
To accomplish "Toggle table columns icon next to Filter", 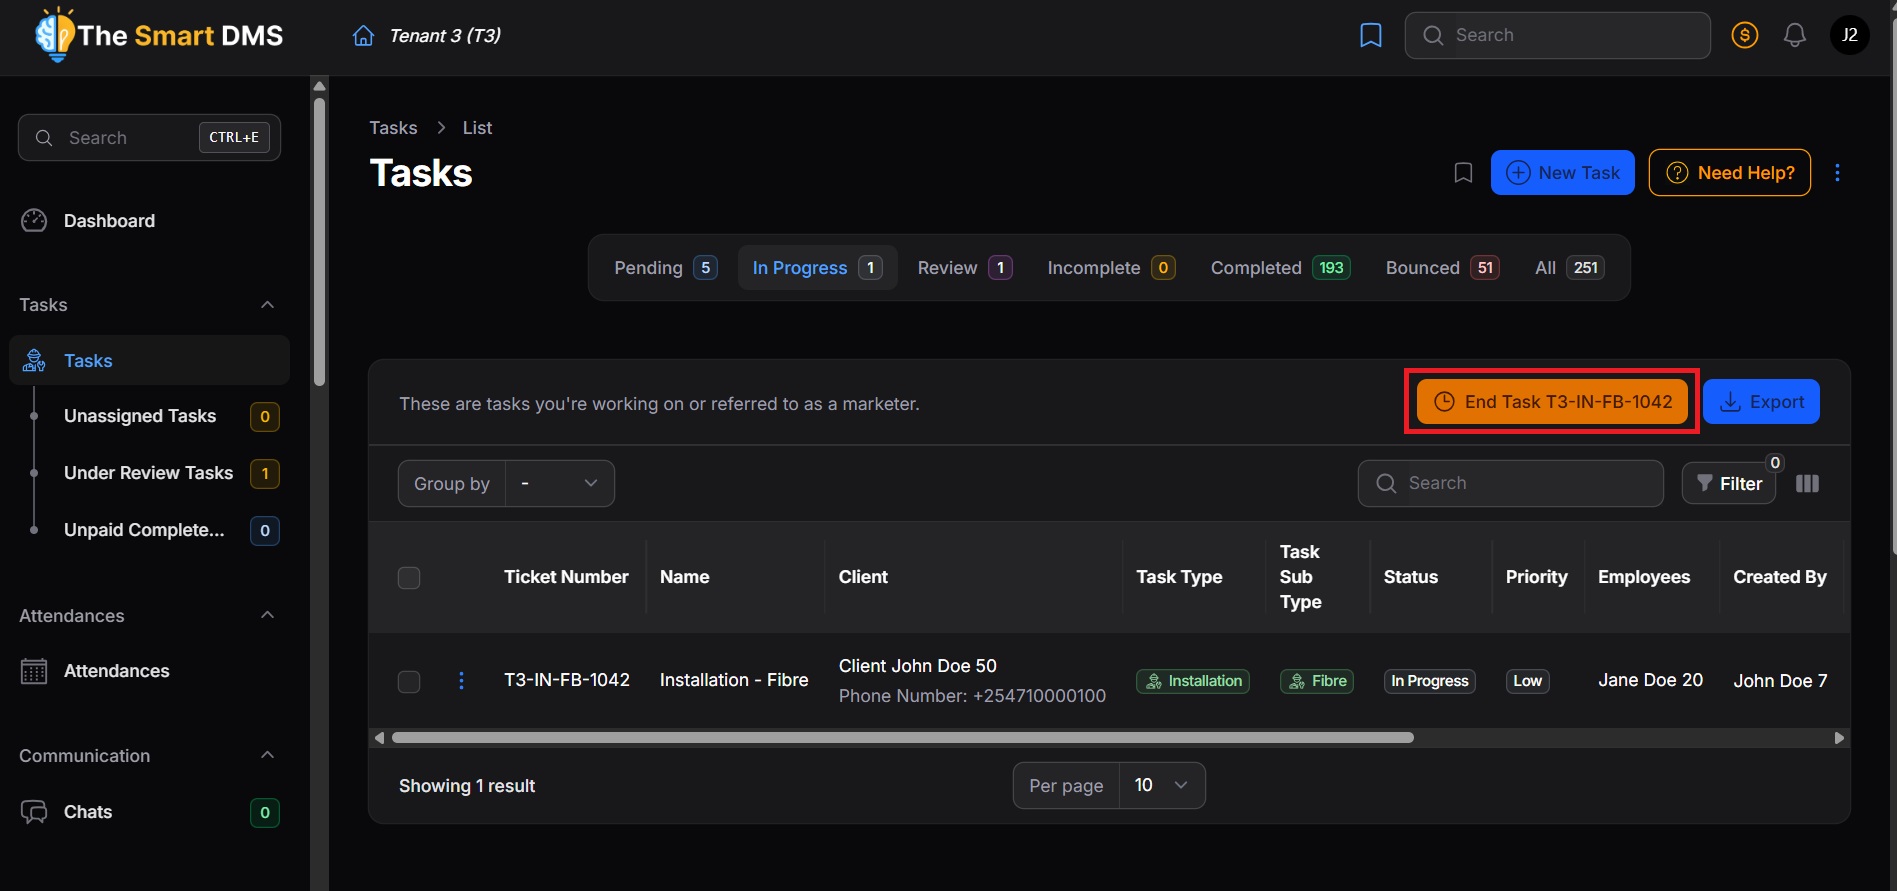I will [x=1806, y=484].
